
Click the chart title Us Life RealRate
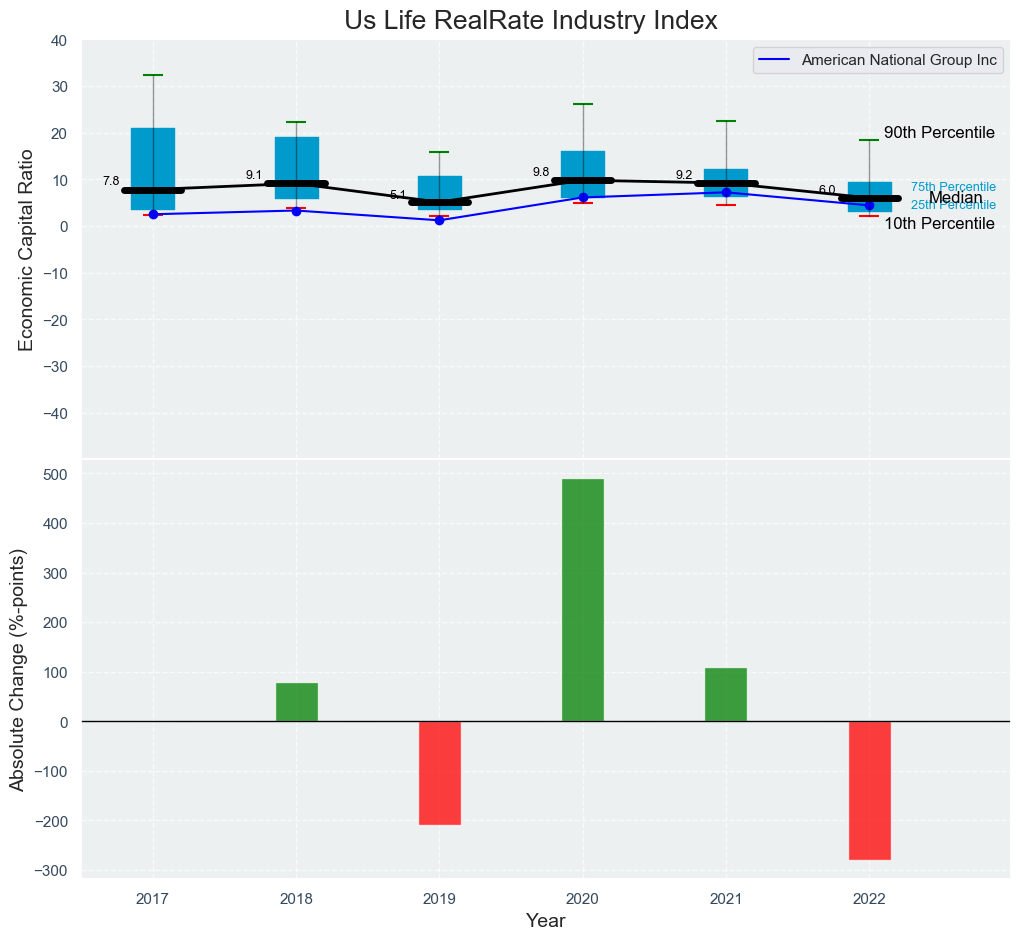tap(530, 21)
